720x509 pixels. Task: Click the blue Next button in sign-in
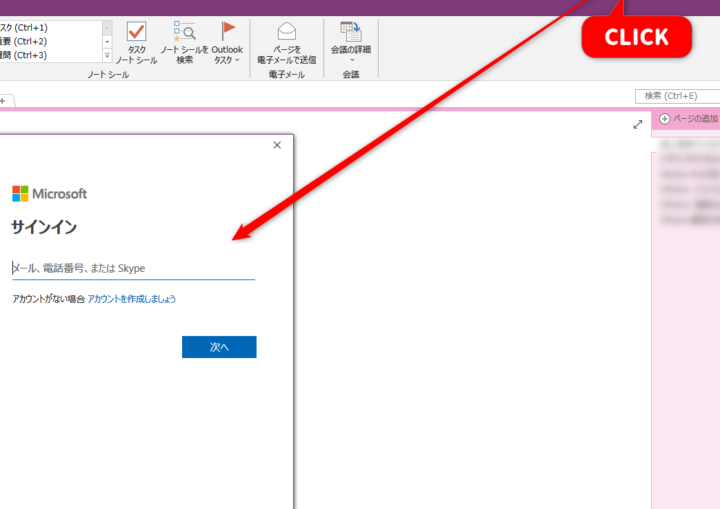[219, 347]
